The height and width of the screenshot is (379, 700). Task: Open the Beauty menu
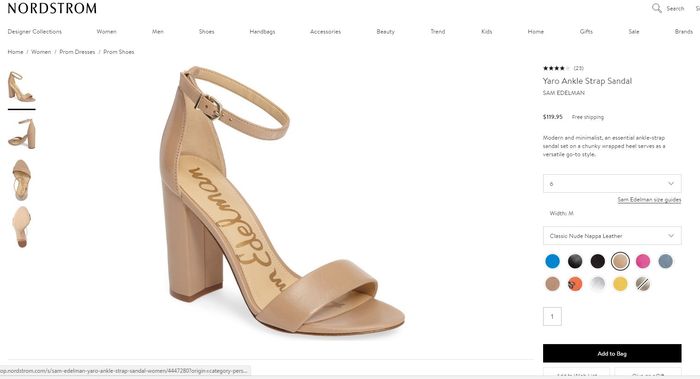pos(386,32)
